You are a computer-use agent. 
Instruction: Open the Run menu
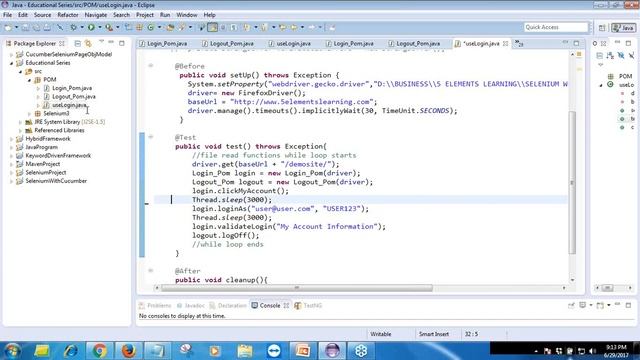tap(165, 15)
